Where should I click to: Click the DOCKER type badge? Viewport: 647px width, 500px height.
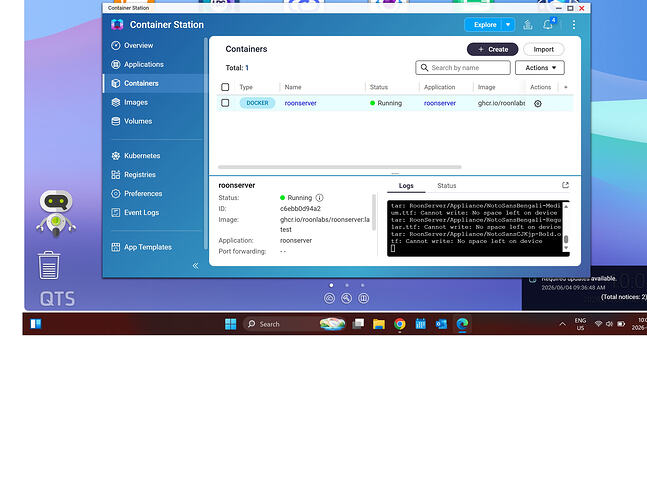pyautogui.click(x=257, y=103)
